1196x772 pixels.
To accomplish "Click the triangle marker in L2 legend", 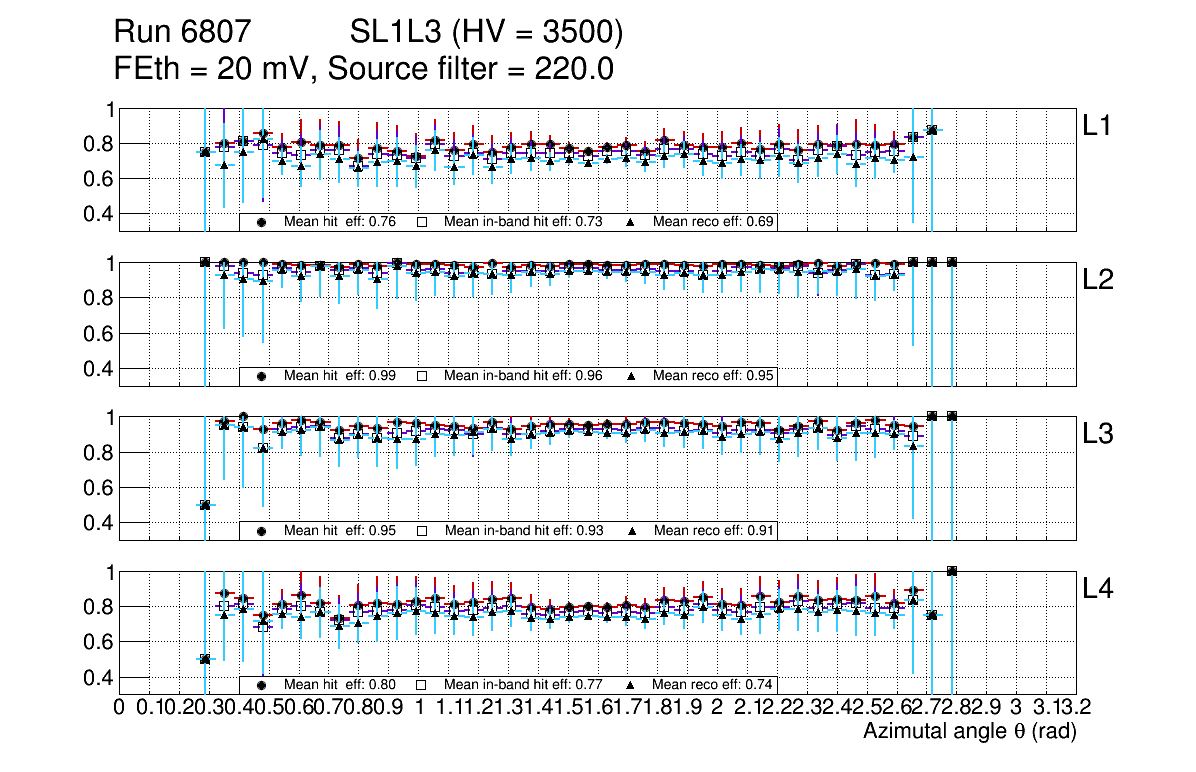I will (632, 376).
